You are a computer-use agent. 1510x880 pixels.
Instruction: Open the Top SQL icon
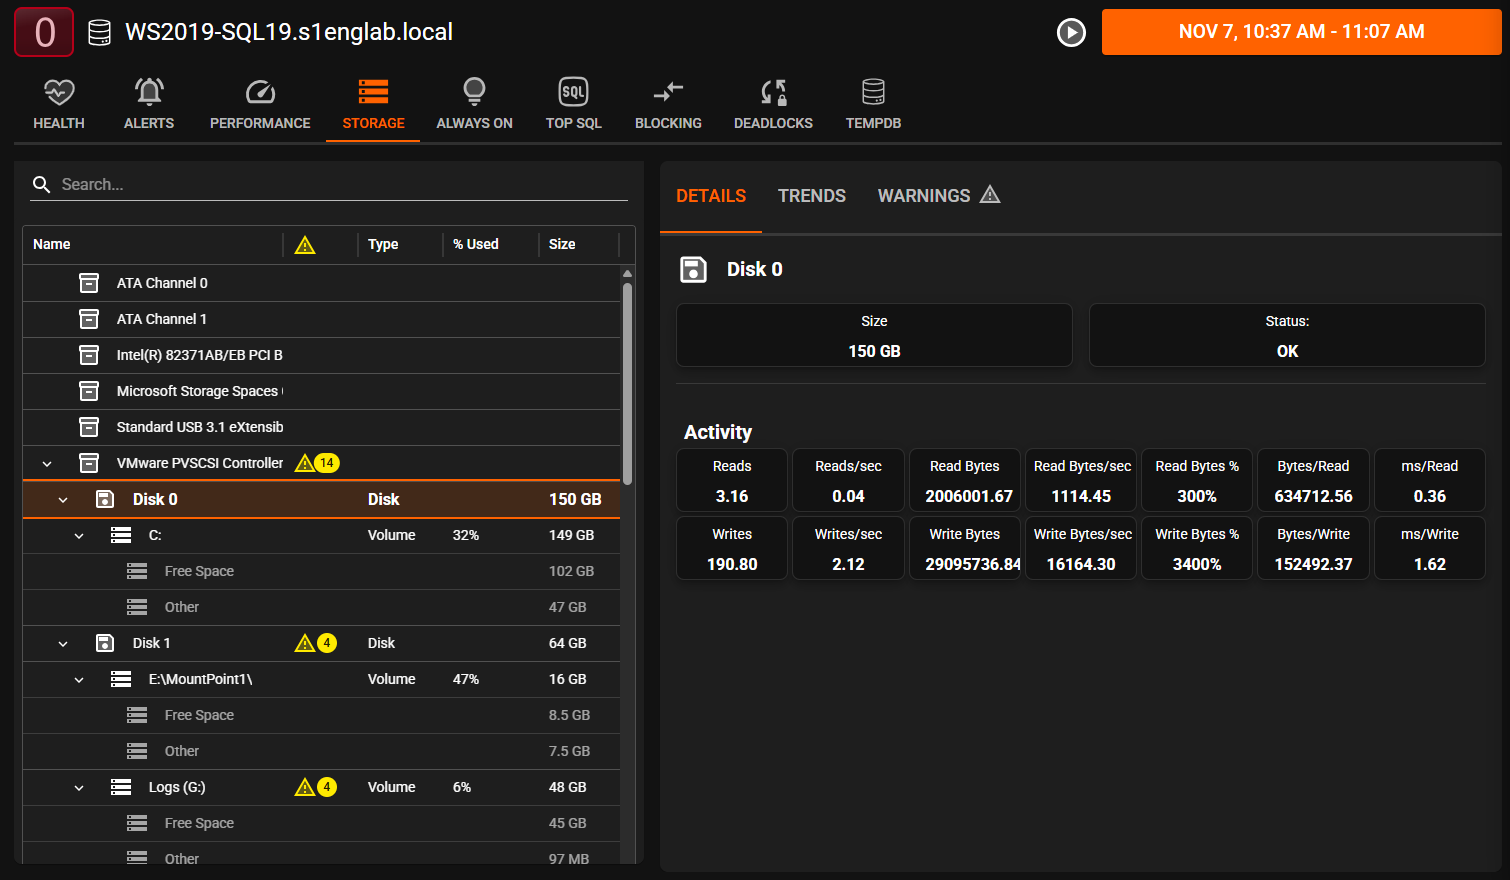click(x=573, y=93)
